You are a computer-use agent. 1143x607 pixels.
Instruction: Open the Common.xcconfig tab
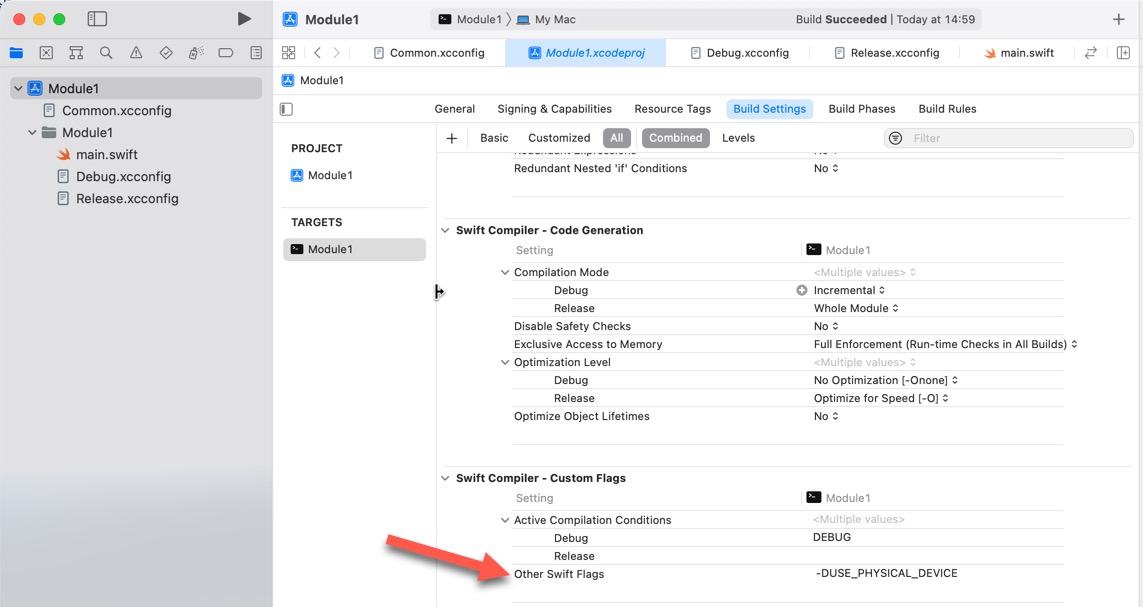tap(429, 52)
